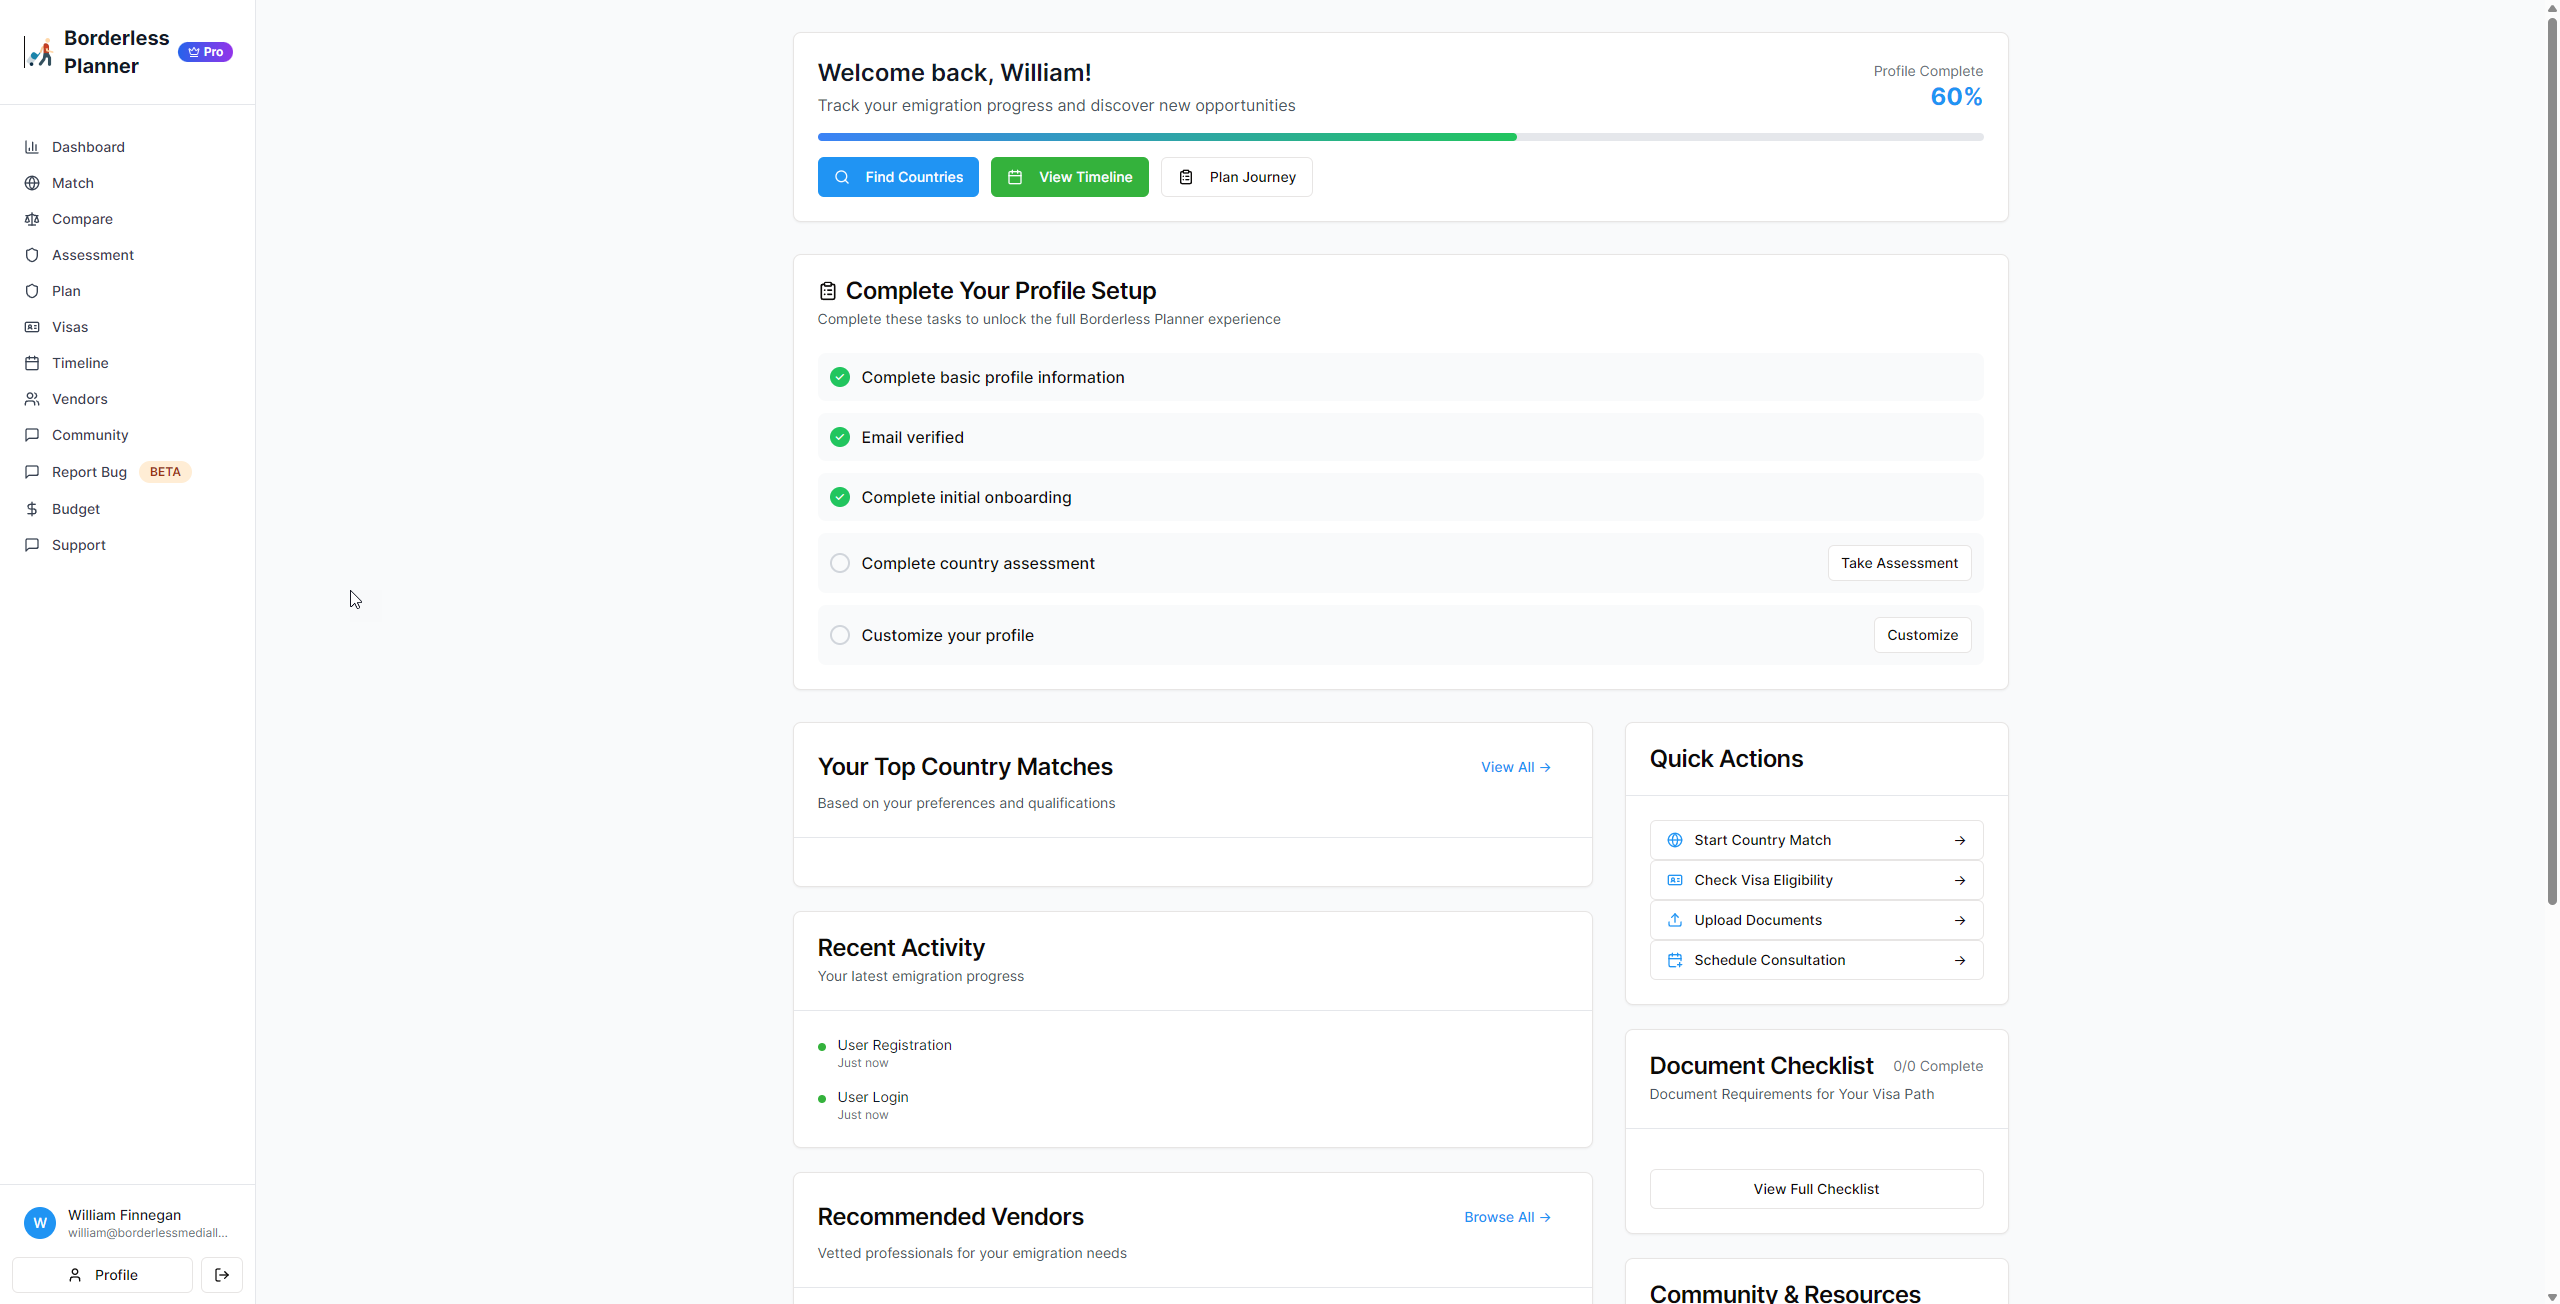Click the Borderless Planner logo icon
Image resolution: width=2560 pixels, height=1304 pixels.
click(x=40, y=52)
